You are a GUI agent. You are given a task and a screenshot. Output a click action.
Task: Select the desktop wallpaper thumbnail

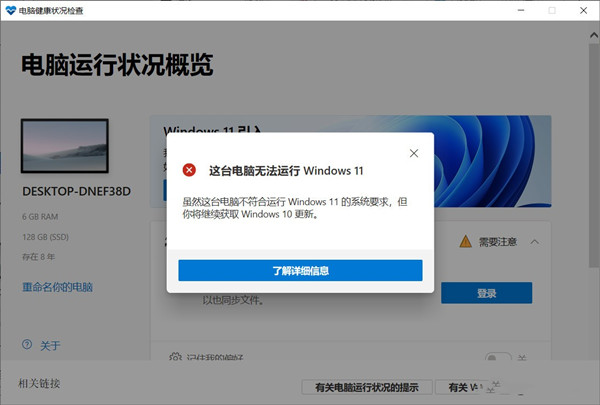click(x=65, y=146)
